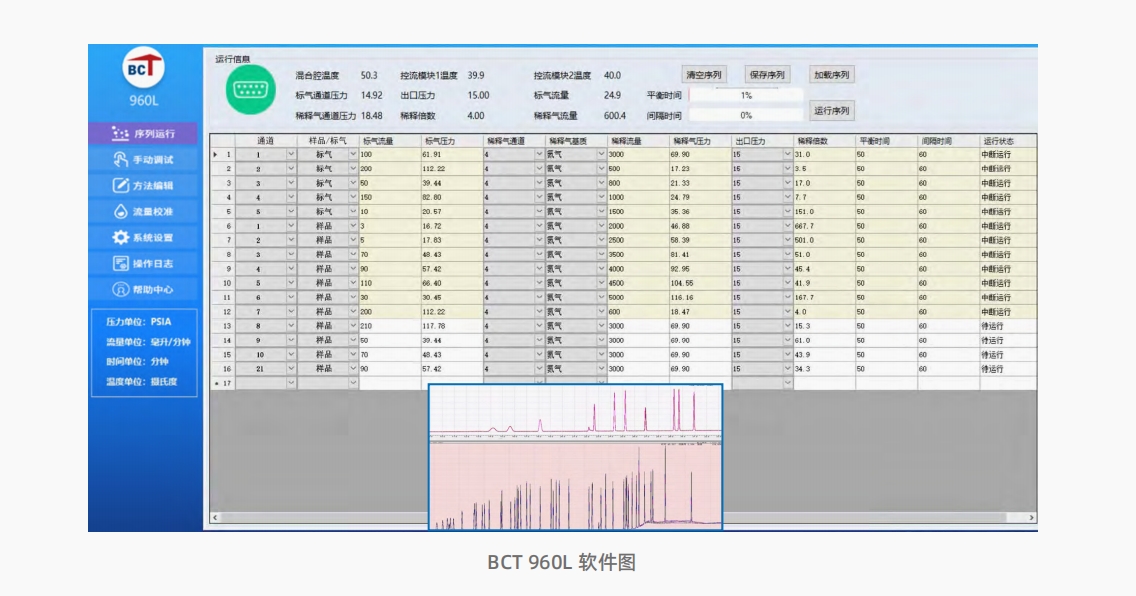Image resolution: width=1136 pixels, height=596 pixels.
Task: Open the 稀释气基质 dropdown in table row 10
Action: pyautogui.click(x=601, y=283)
